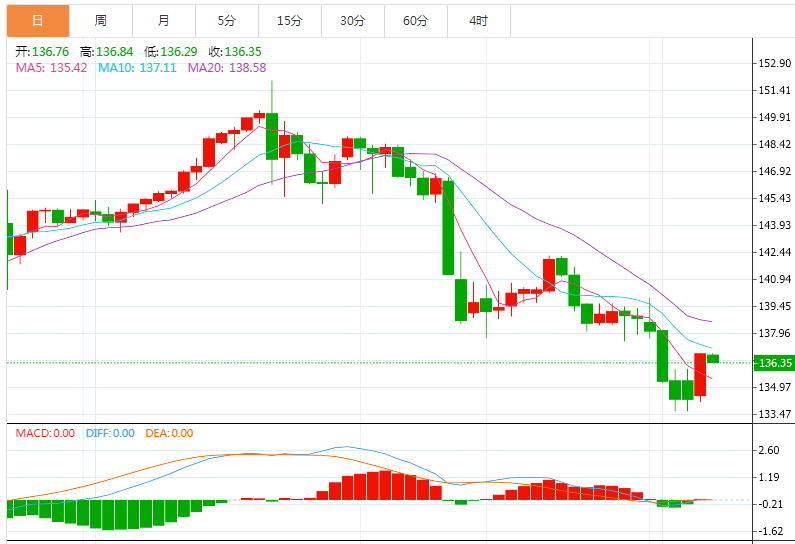Click the MACD:0.00 indicator label

pos(45,433)
